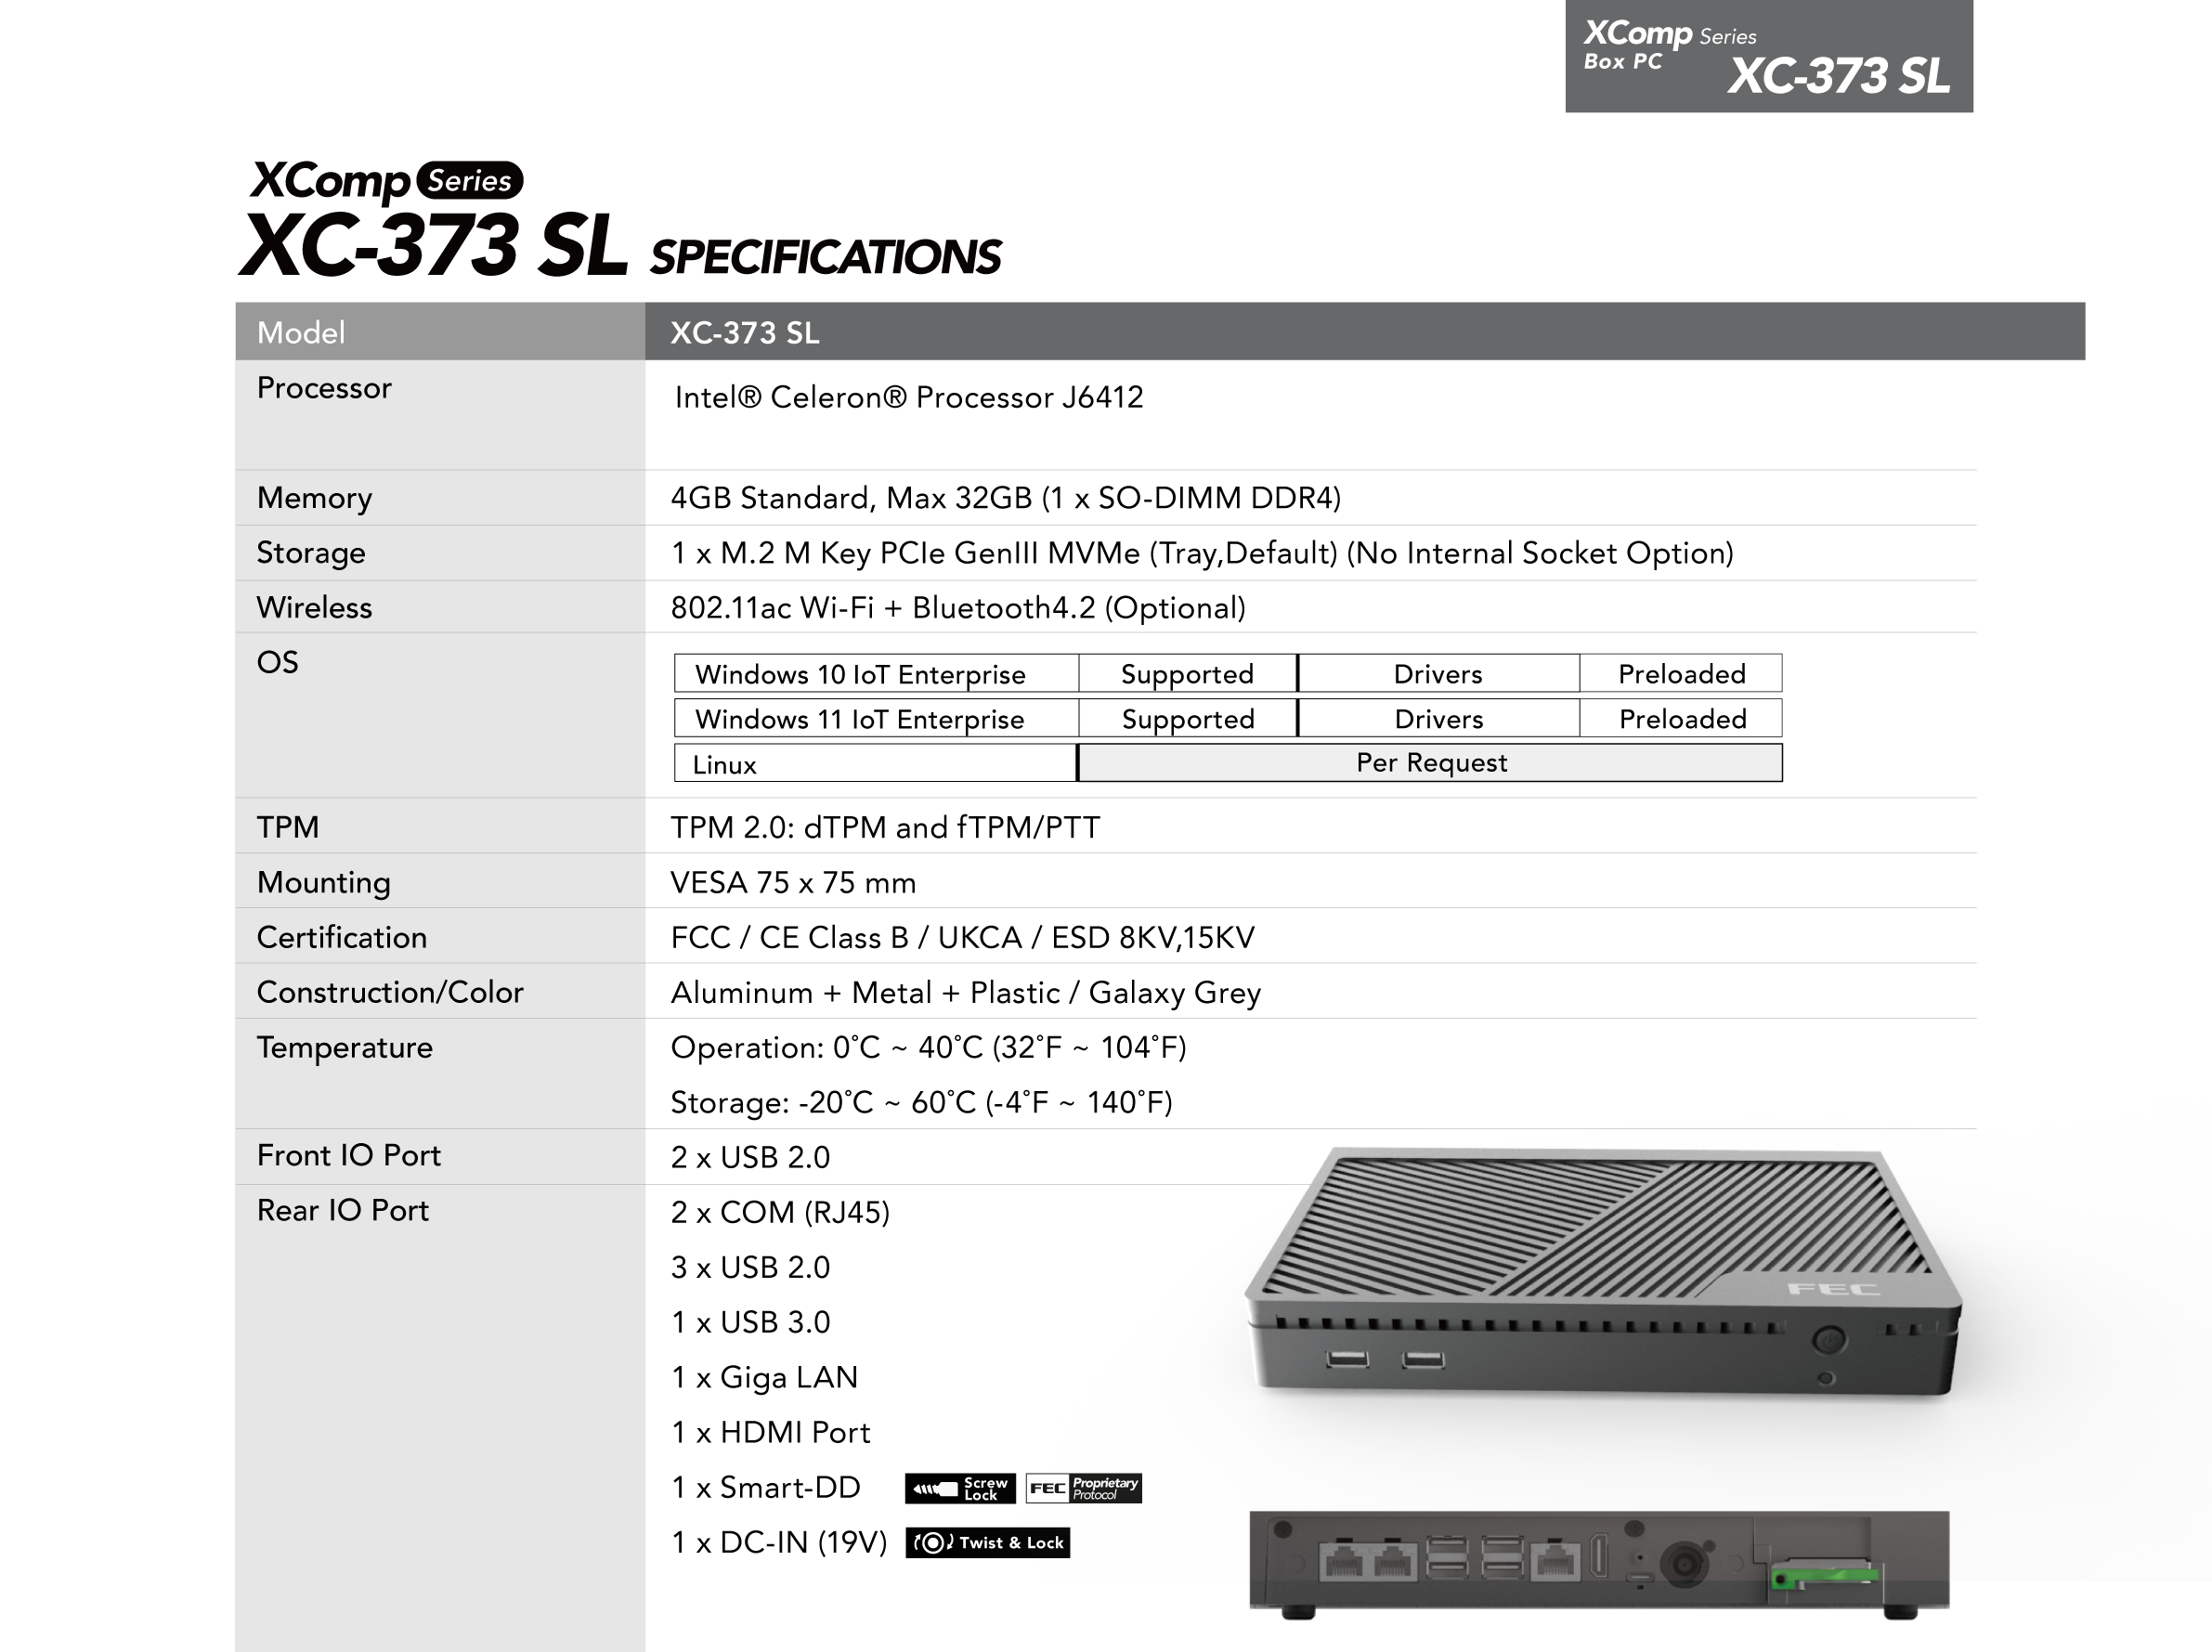This screenshot has width=2212, height=1652.
Task: Click the Processor row label
Action: tap(324, 388)
